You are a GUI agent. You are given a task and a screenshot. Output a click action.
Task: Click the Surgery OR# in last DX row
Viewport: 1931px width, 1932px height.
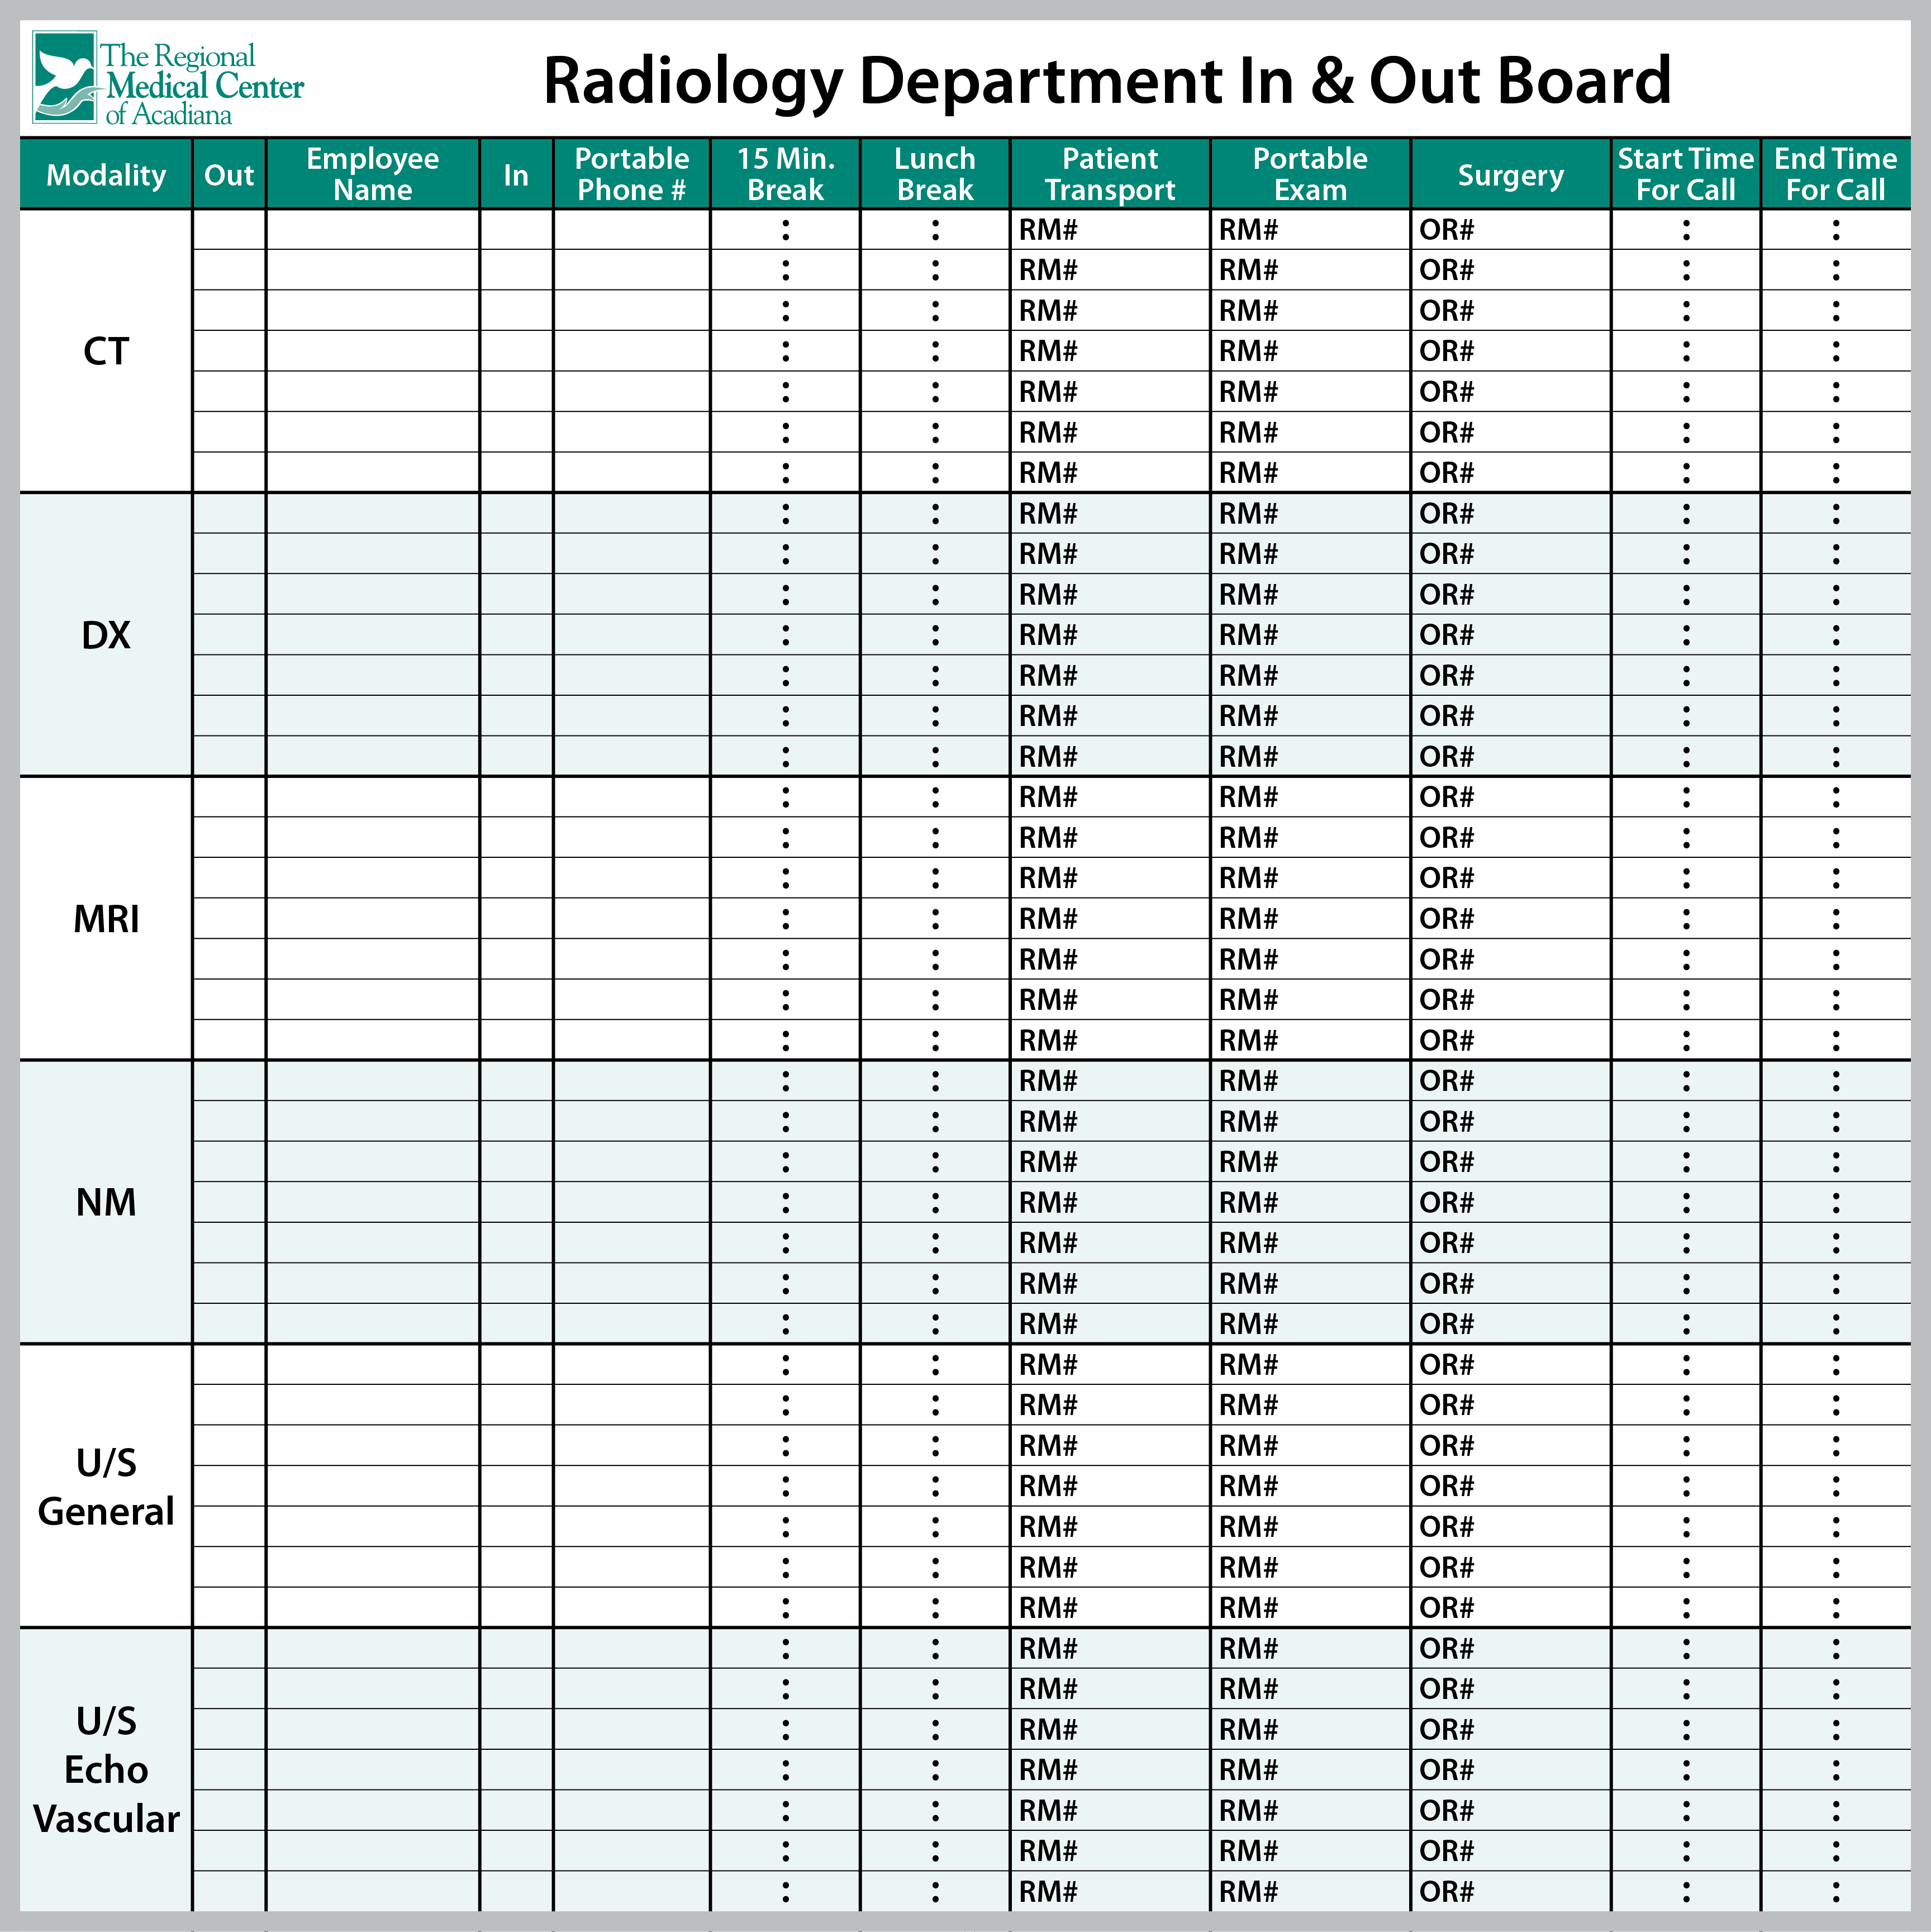click(1446, 757)
